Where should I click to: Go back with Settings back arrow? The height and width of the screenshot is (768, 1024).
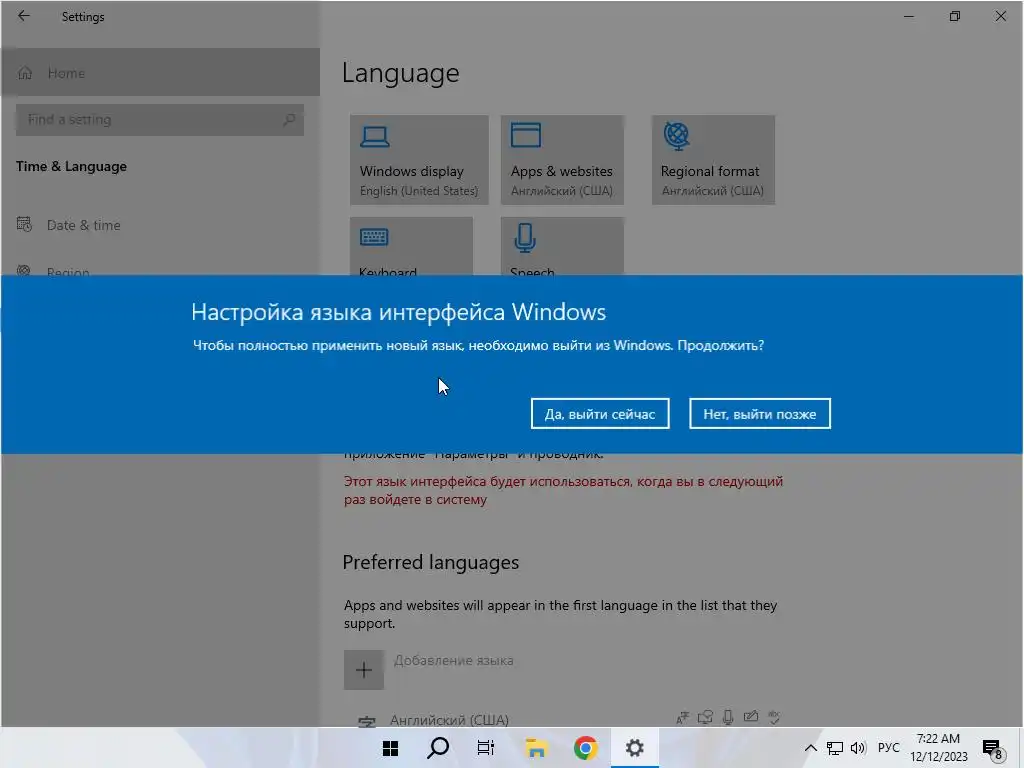[x=24, y=16]
